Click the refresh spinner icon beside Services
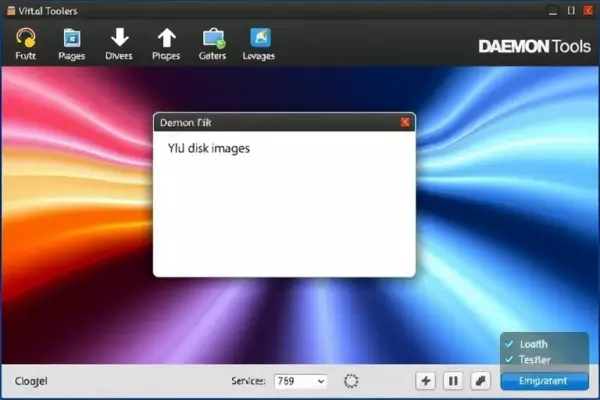Viewport: 600px width, 400px height. tap(351, 381)
